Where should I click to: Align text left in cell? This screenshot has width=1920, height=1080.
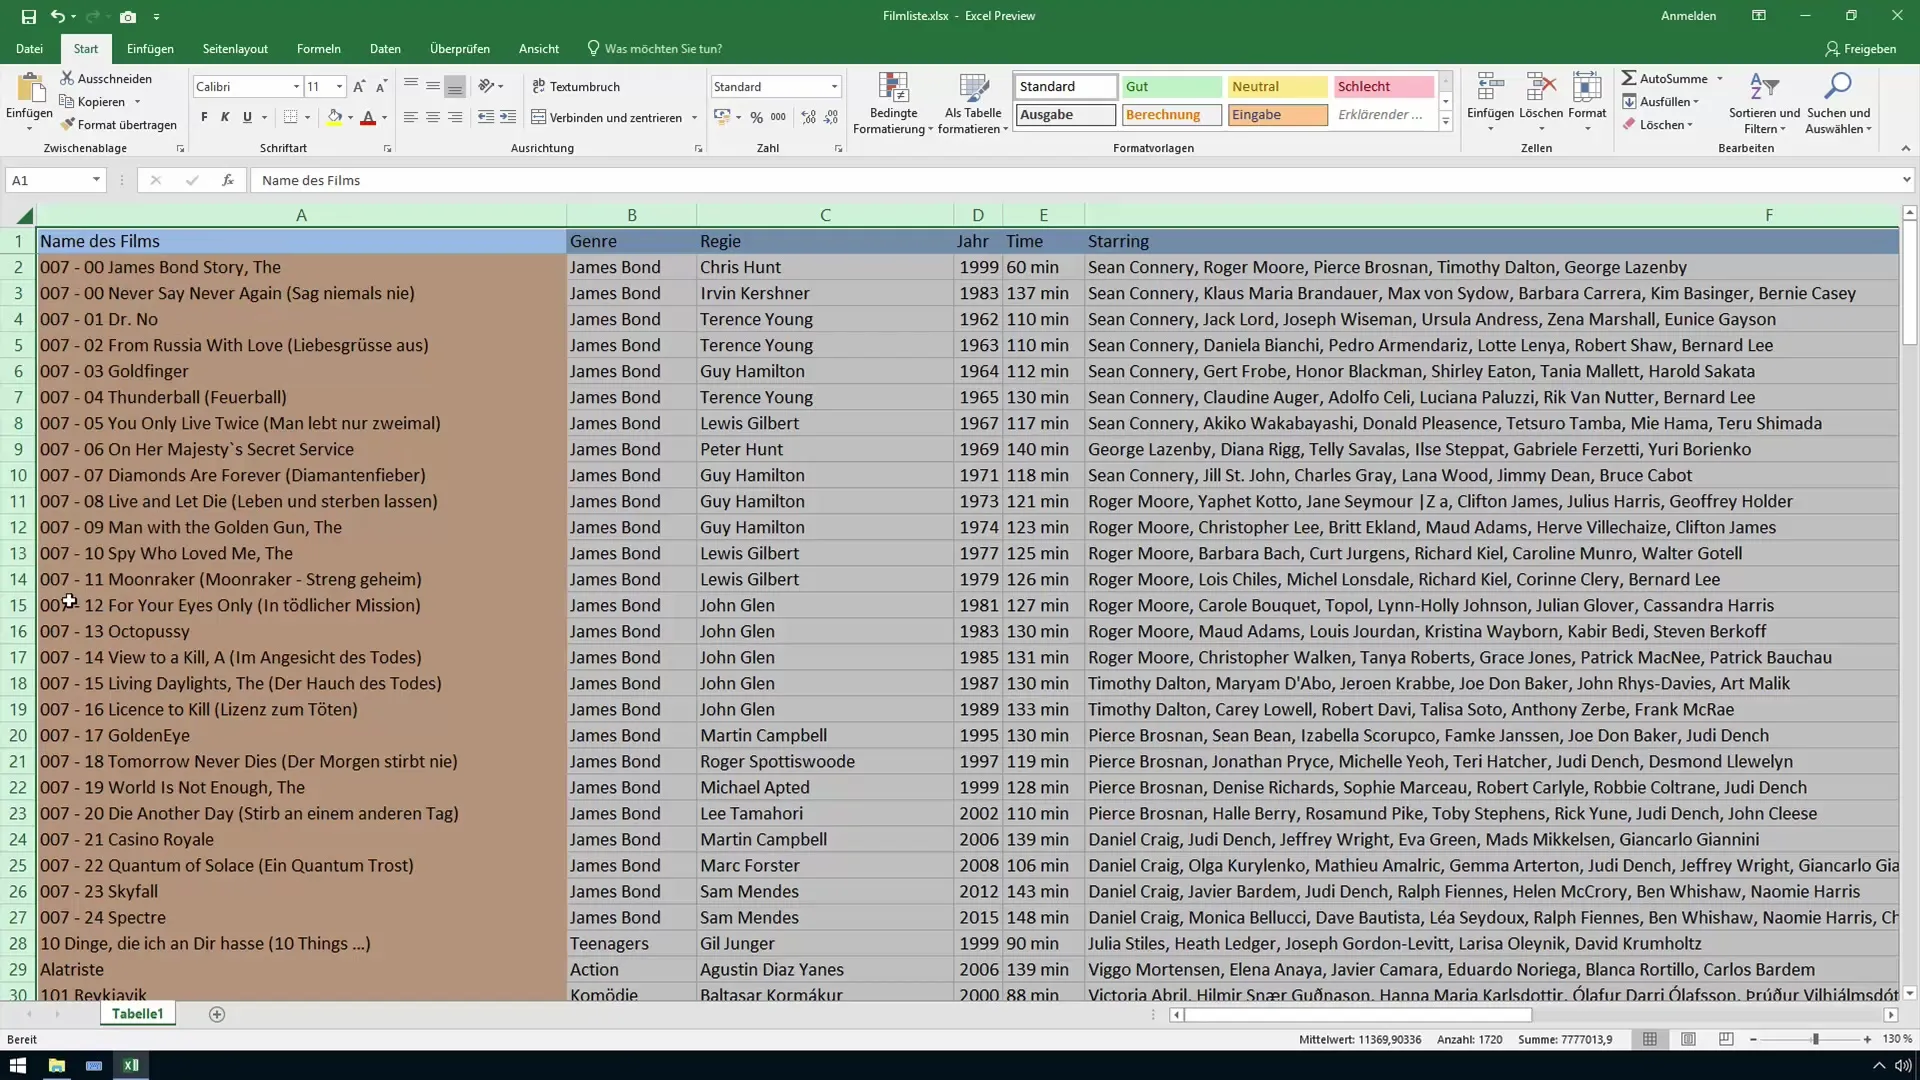[411, 117]
